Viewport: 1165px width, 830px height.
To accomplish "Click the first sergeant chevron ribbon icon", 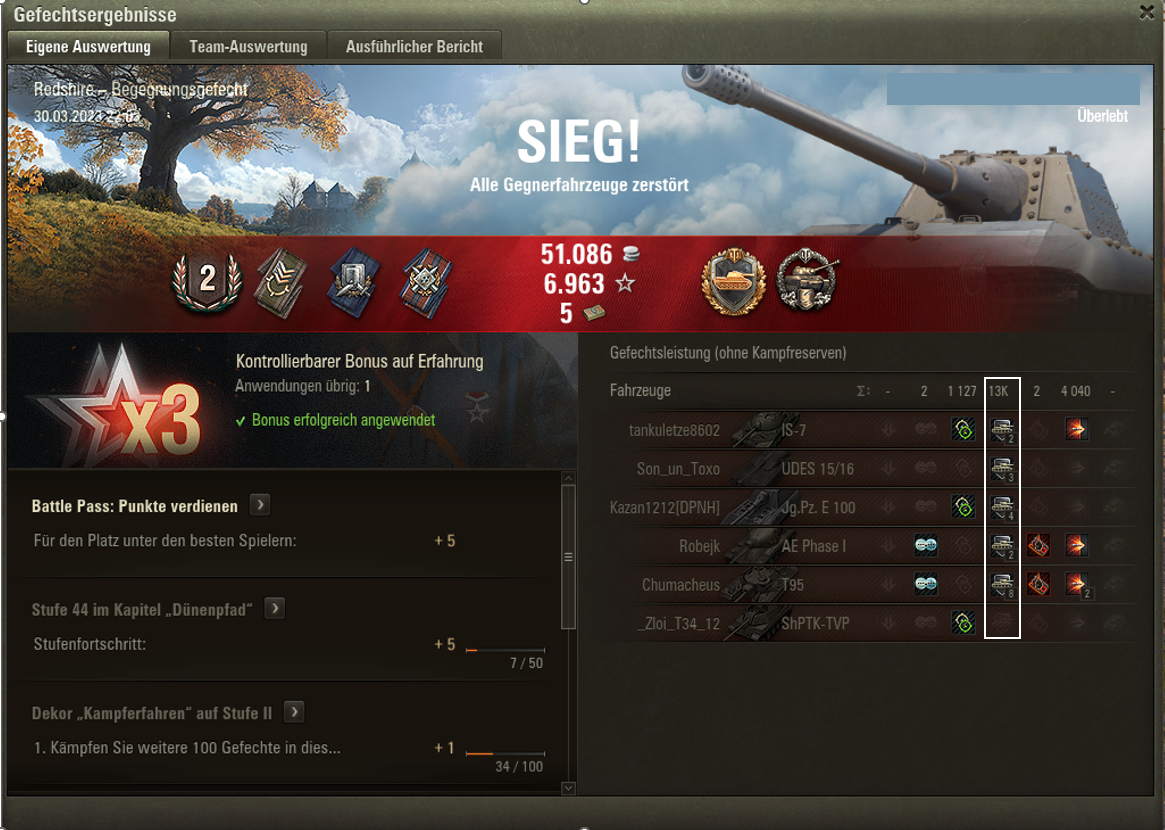I will (281, 282).
